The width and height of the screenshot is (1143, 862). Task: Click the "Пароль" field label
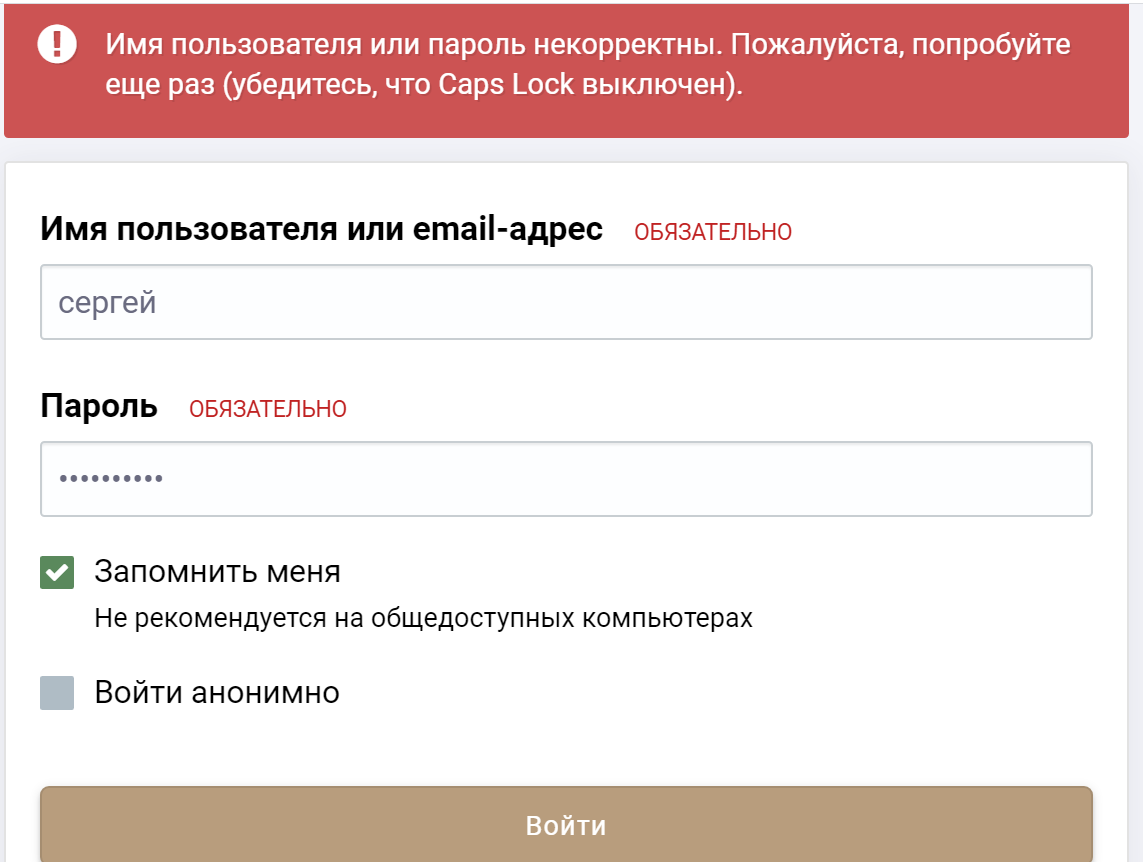click(99, 407)
